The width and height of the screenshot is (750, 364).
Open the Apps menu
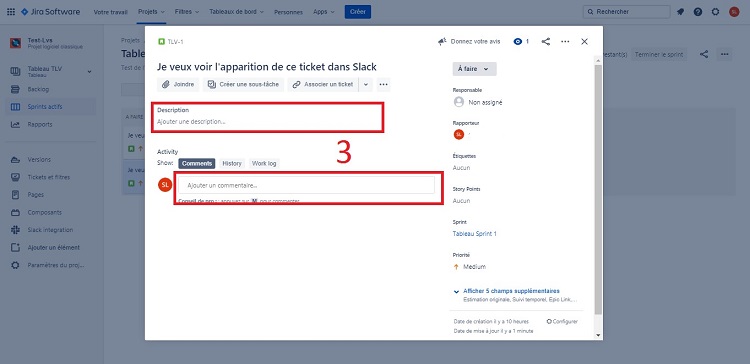coord(323,11)
